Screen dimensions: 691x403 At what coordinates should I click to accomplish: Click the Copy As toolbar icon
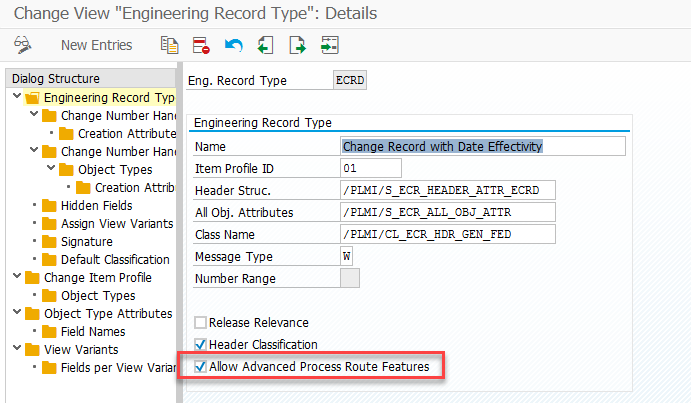[169, 45]
